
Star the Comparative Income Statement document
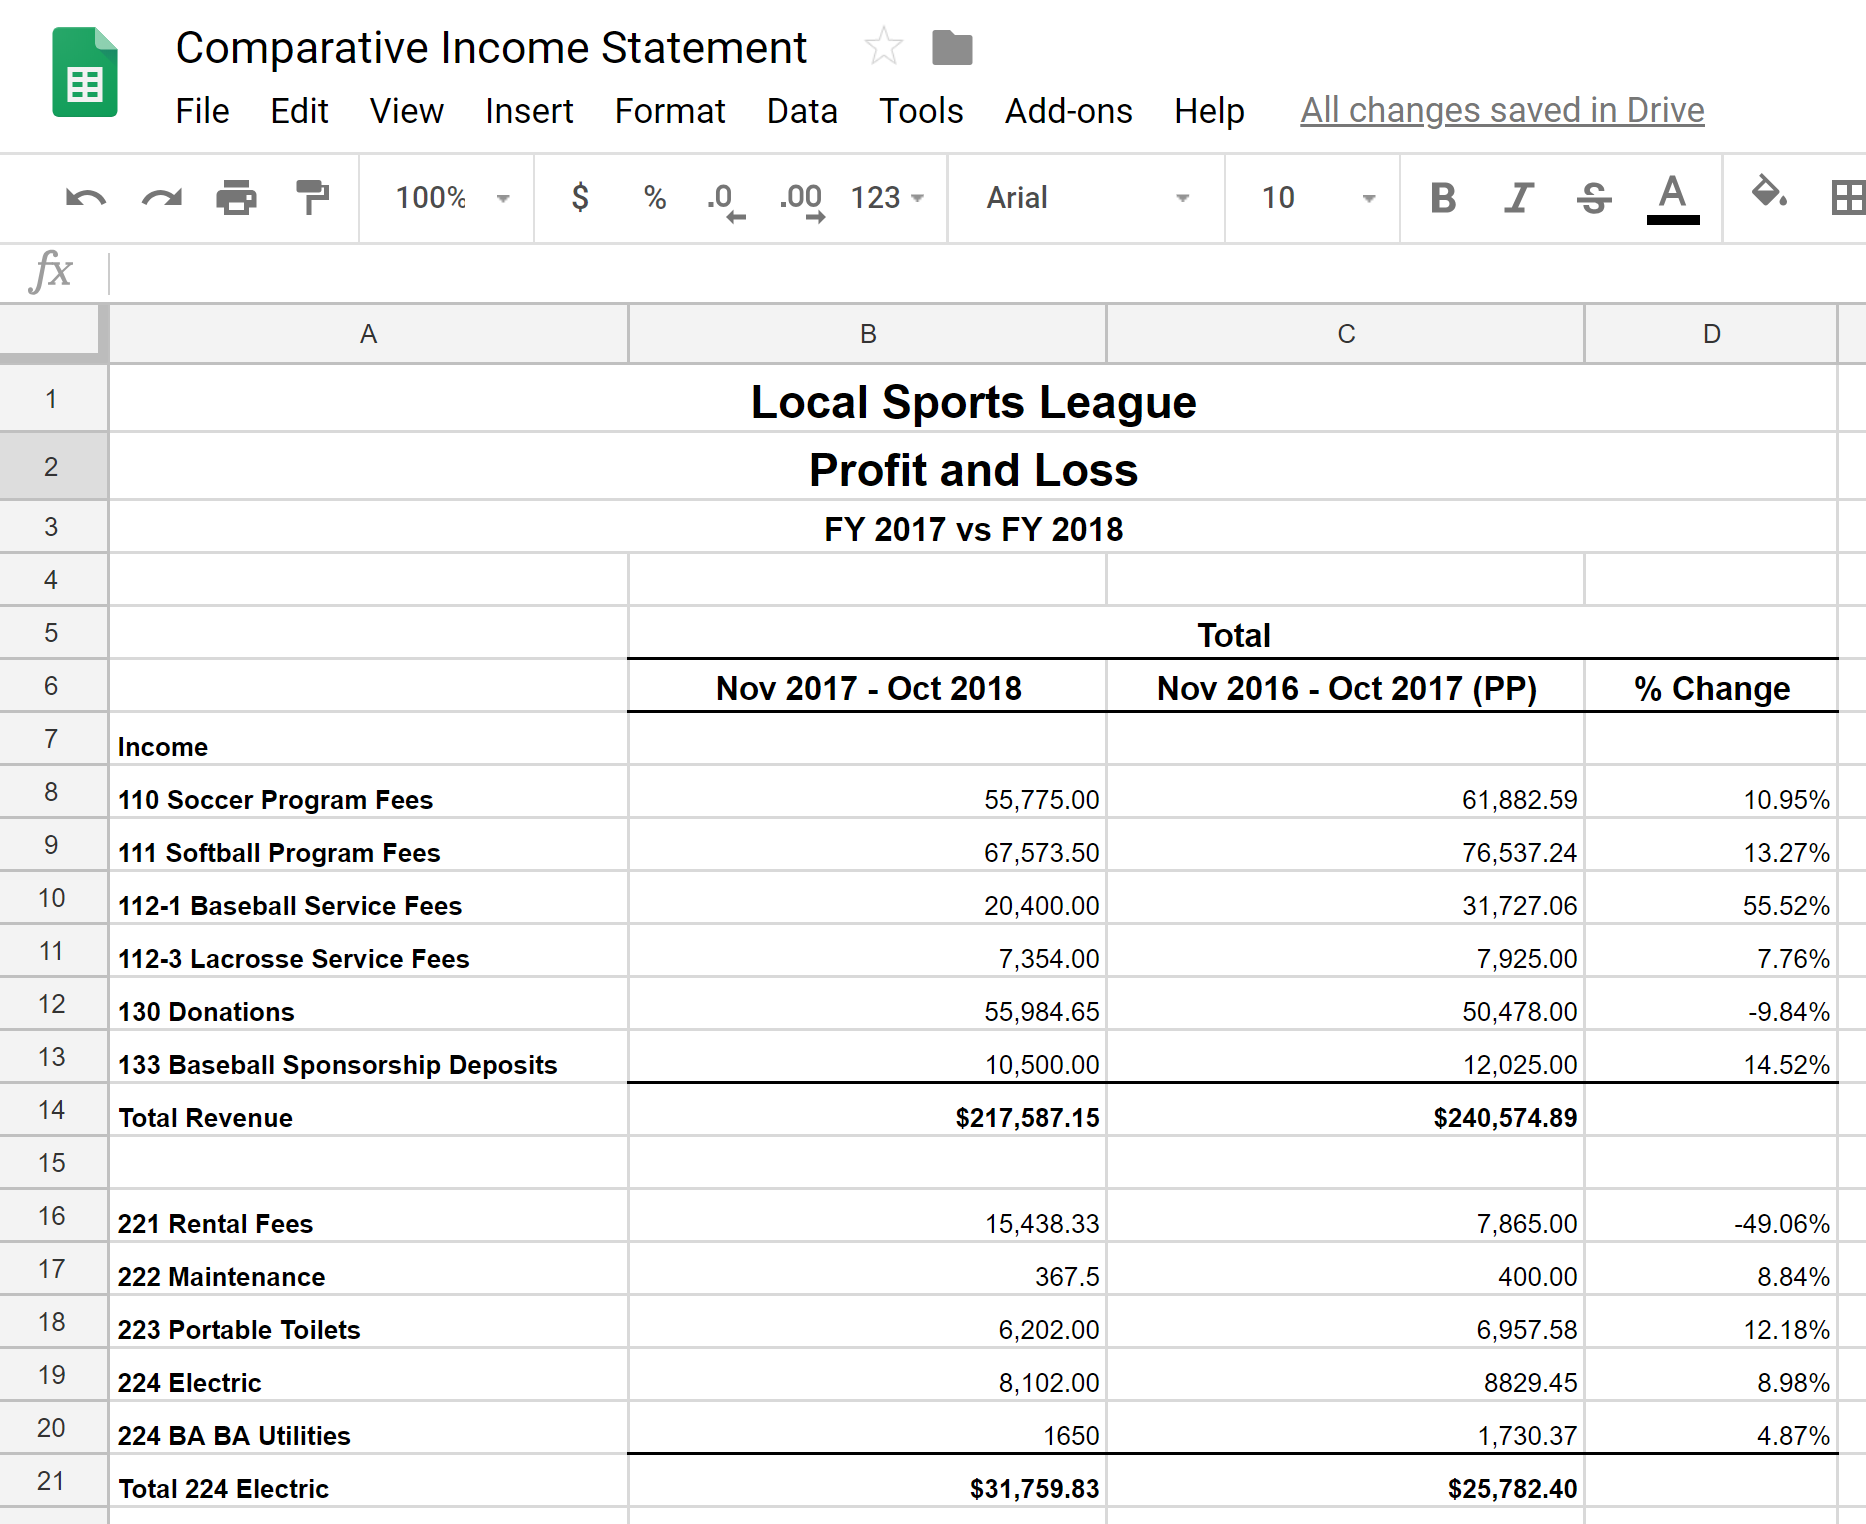(883, 47)
